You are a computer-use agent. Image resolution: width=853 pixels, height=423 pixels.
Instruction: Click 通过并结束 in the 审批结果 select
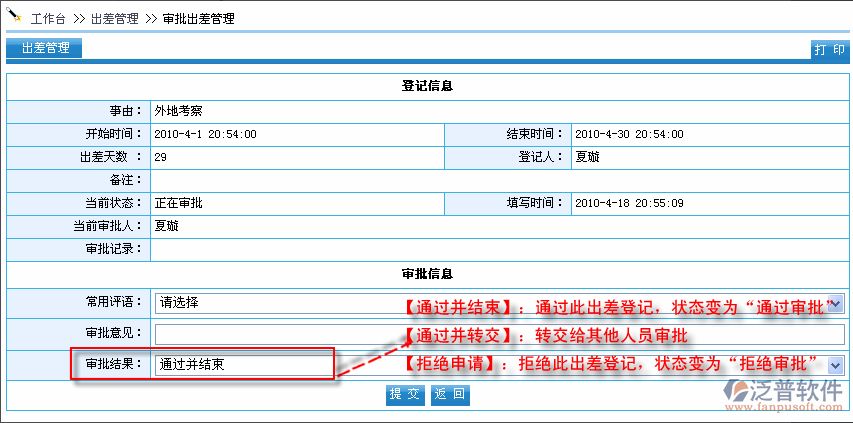tap(192, 365)
